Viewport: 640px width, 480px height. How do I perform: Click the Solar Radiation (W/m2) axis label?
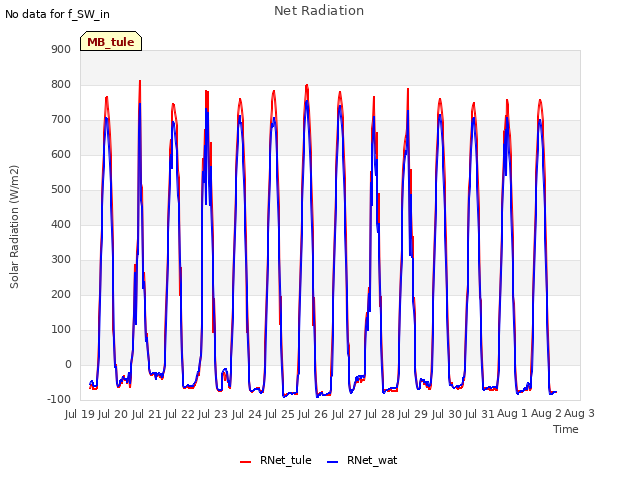click(14, 227)
